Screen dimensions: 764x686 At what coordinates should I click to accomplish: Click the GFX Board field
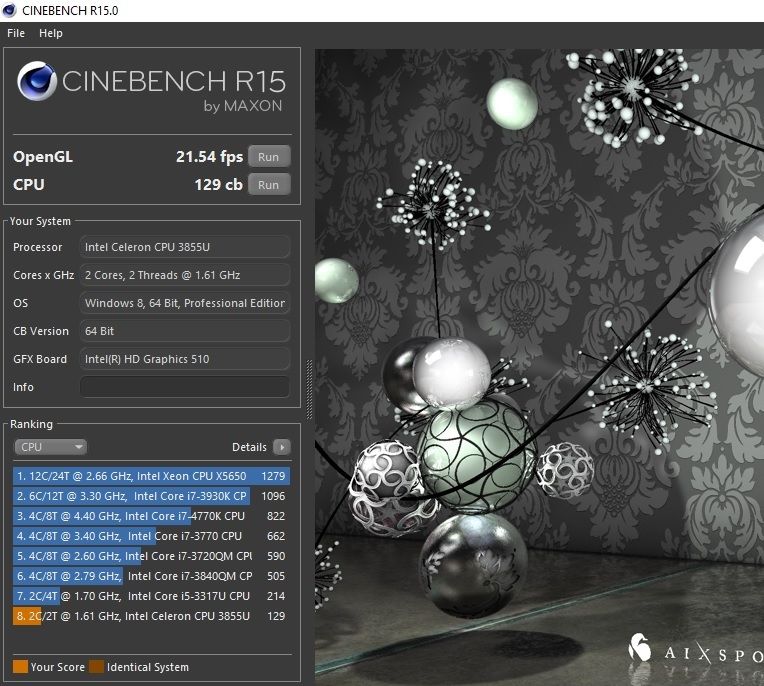185,359
